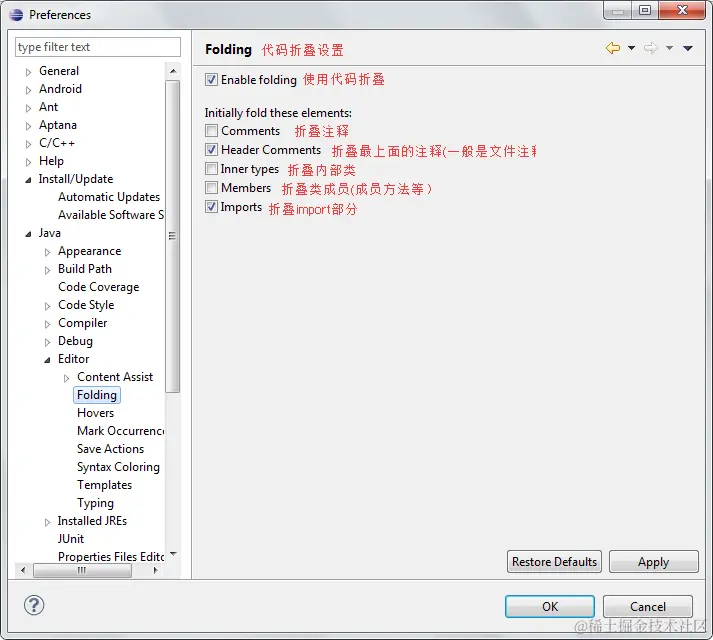
Task: Open the Typing preference page
Action: point(95,503)
